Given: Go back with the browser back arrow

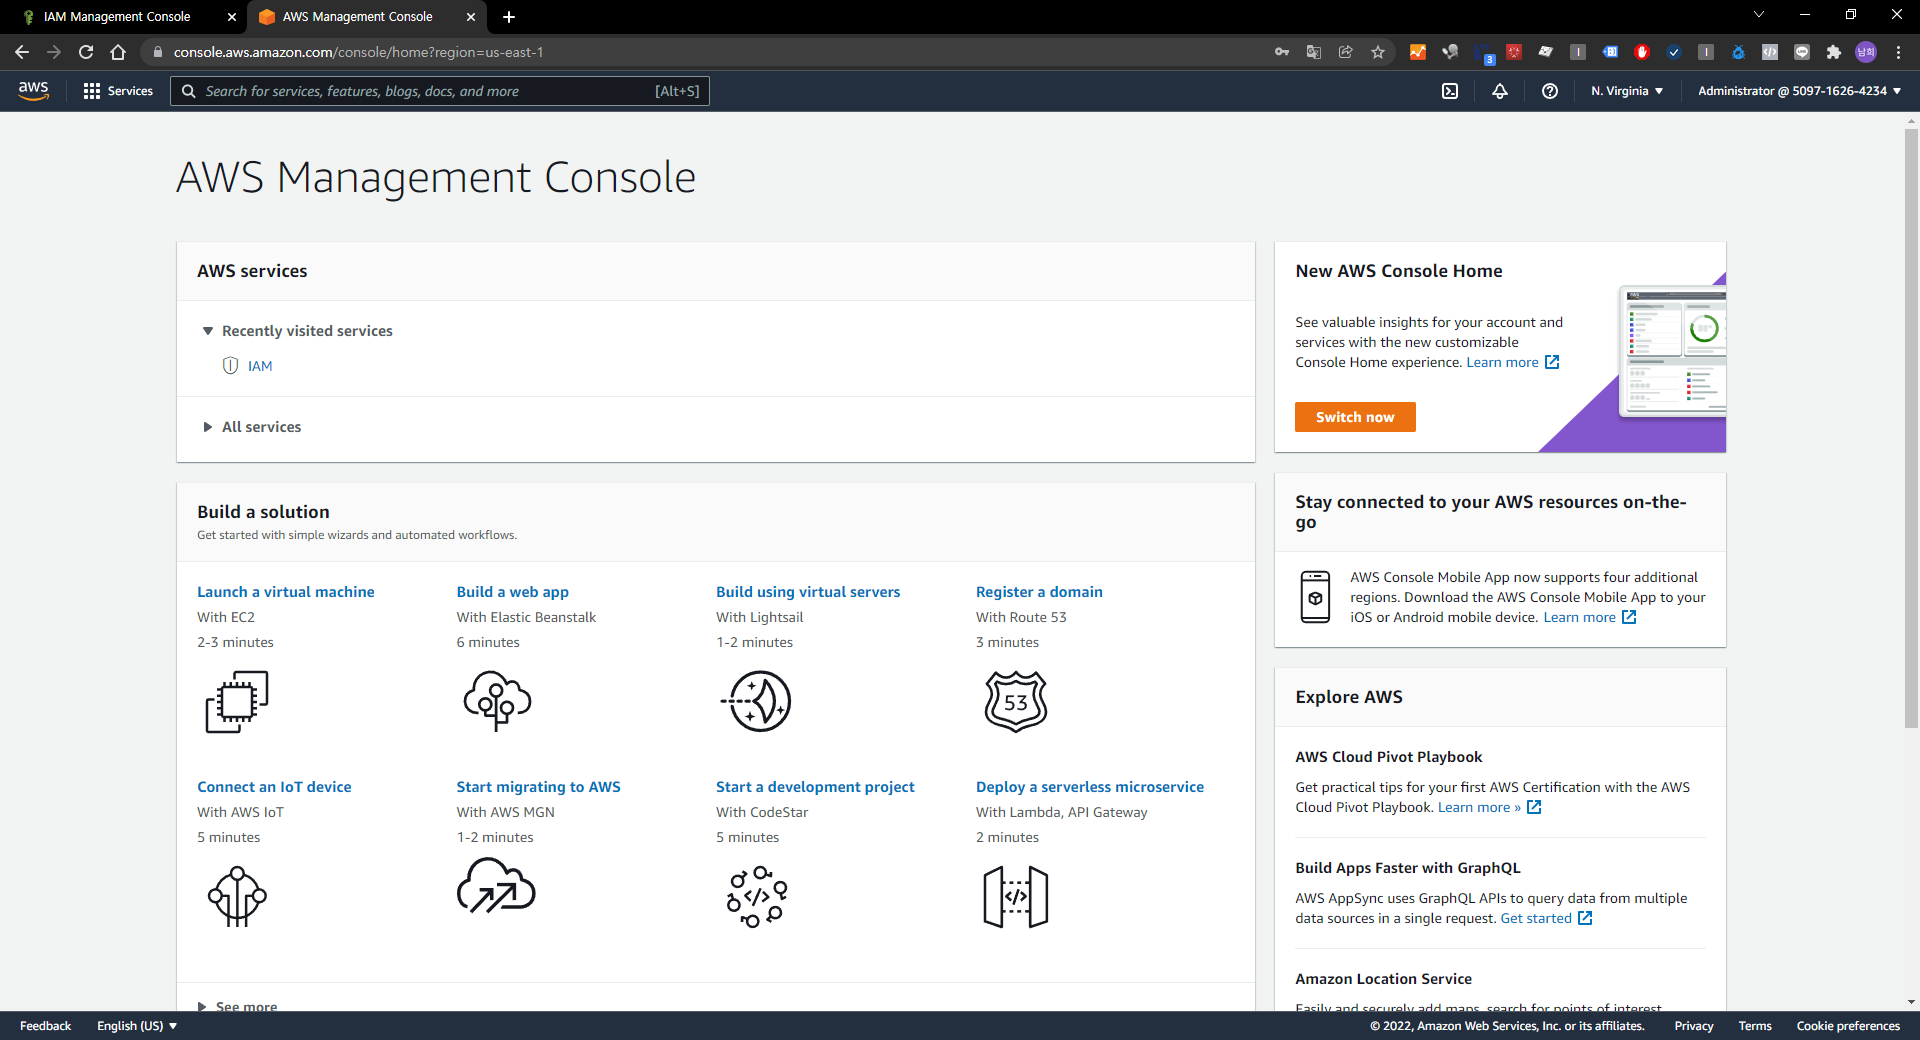Looking at the screenshot, I should 22,52.
